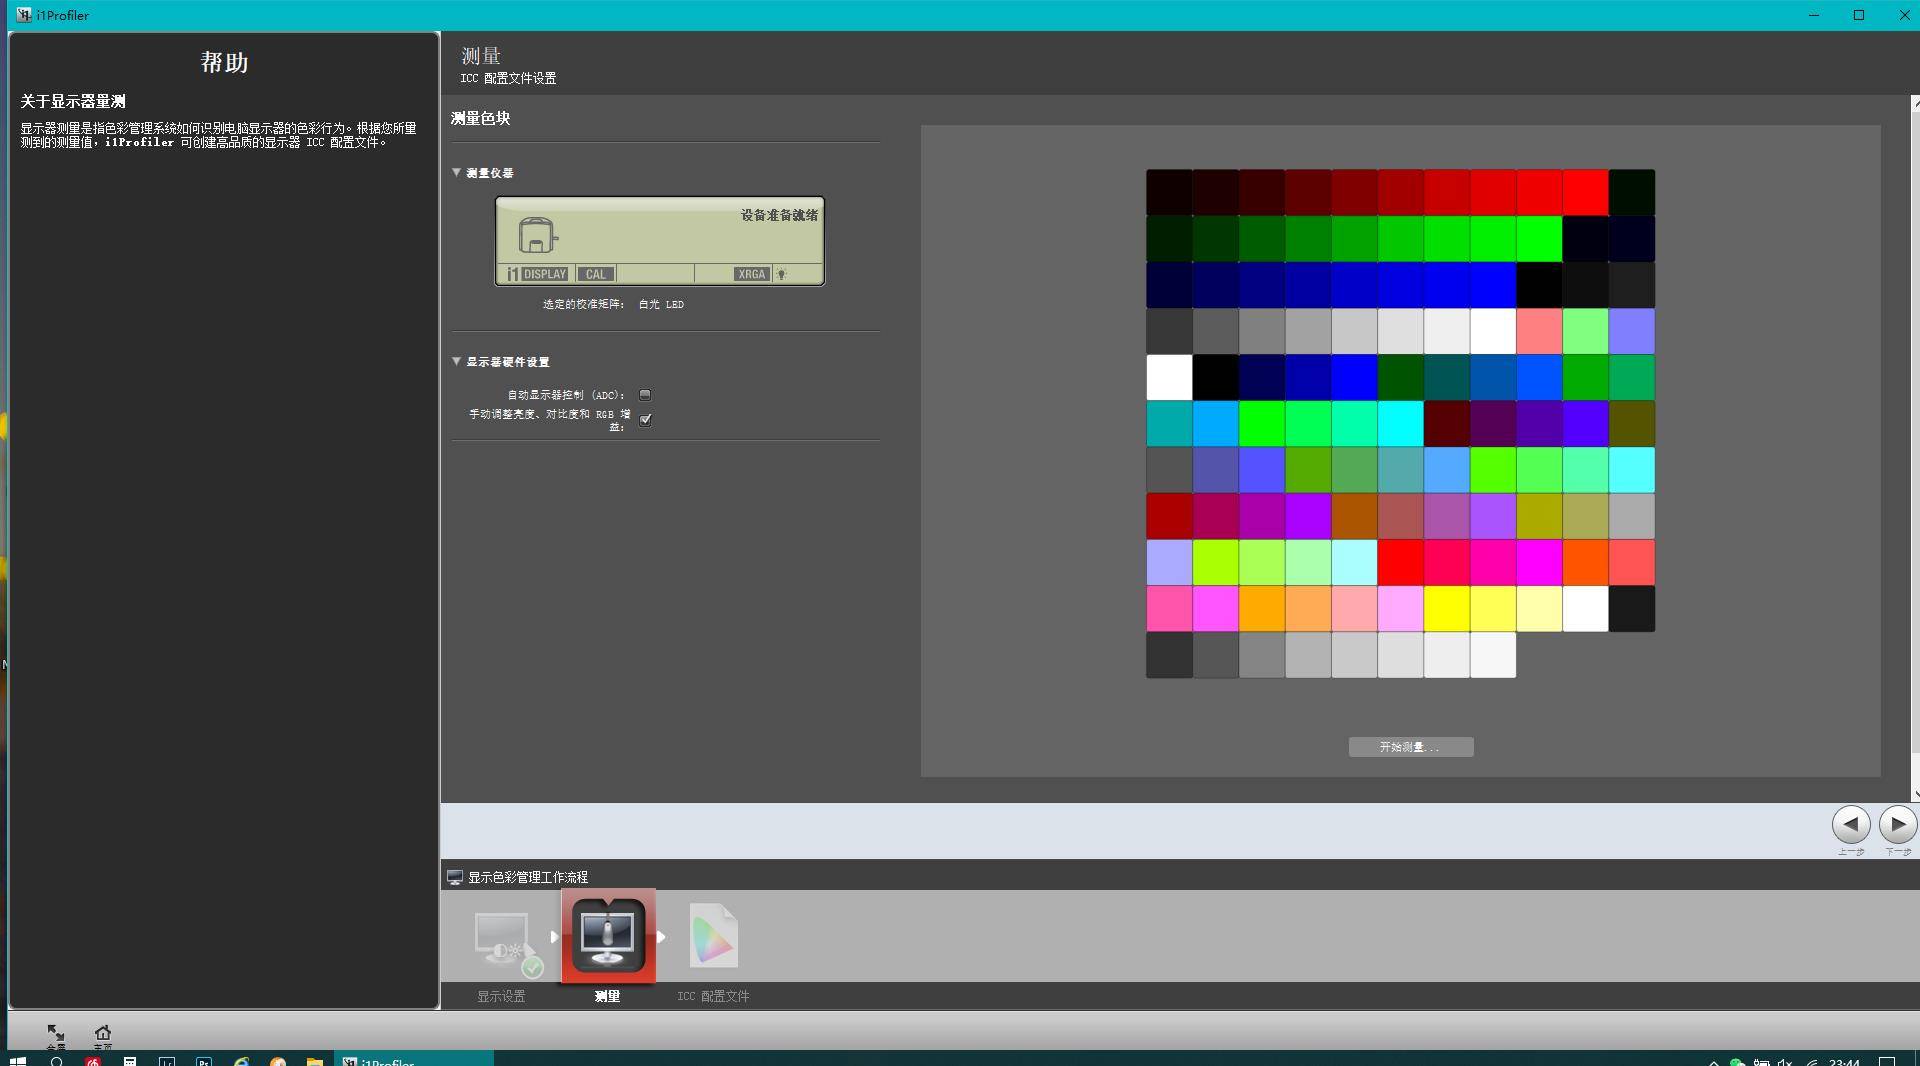The width and height of the screenshot is (1920, 1066).
Task: Click the light bulb indicator icon
Action: pos(782,274)
